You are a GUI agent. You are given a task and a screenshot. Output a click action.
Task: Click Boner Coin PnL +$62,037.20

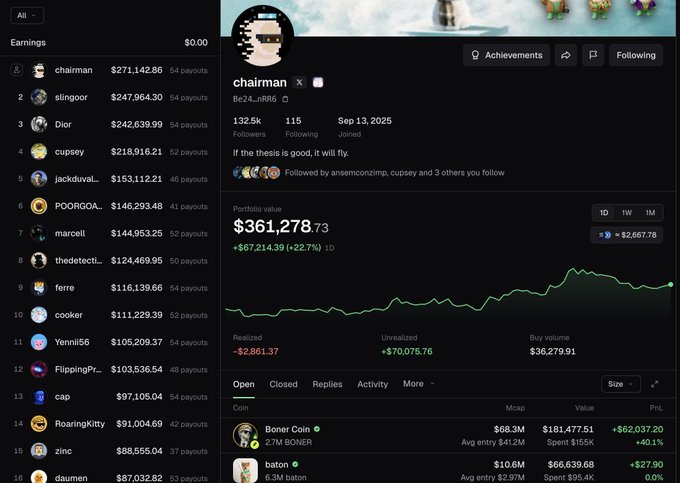(x=638, y=429)
